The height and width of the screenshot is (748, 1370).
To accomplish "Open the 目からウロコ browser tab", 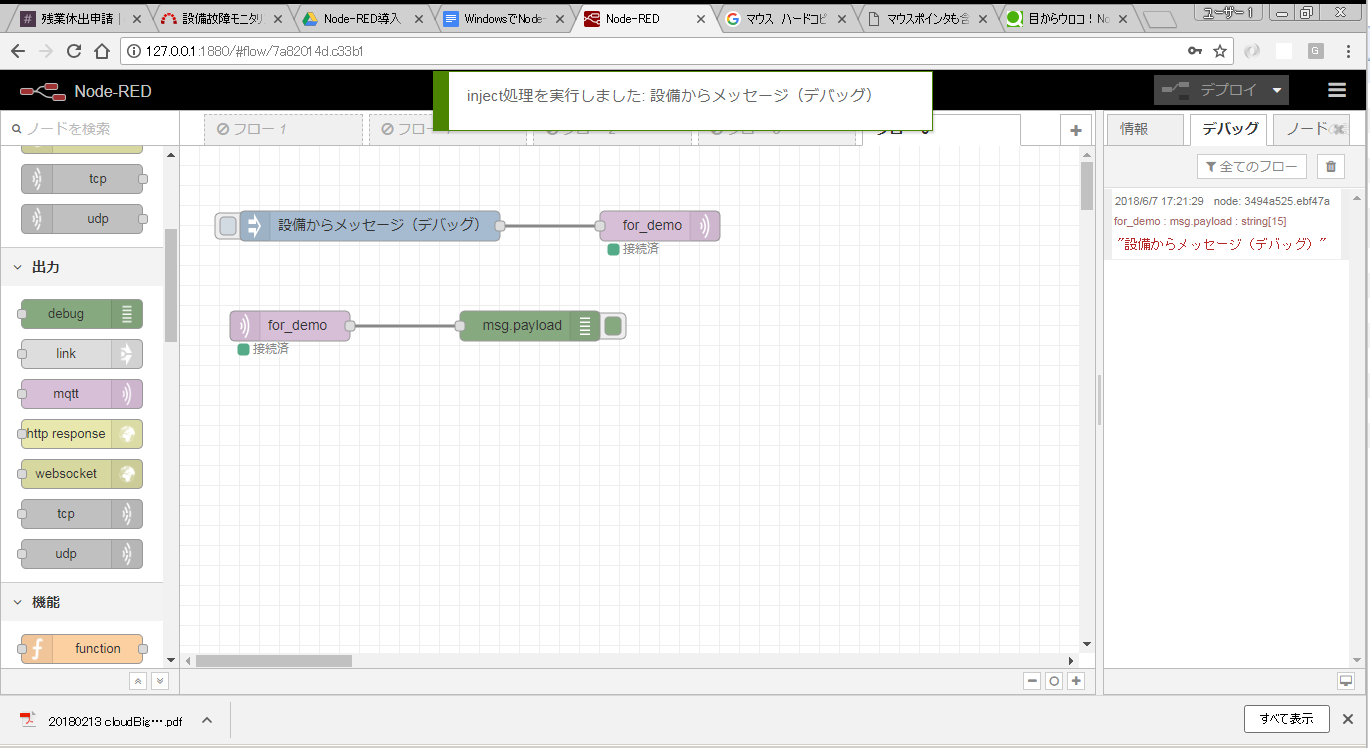I will (x=1068, y=19).
